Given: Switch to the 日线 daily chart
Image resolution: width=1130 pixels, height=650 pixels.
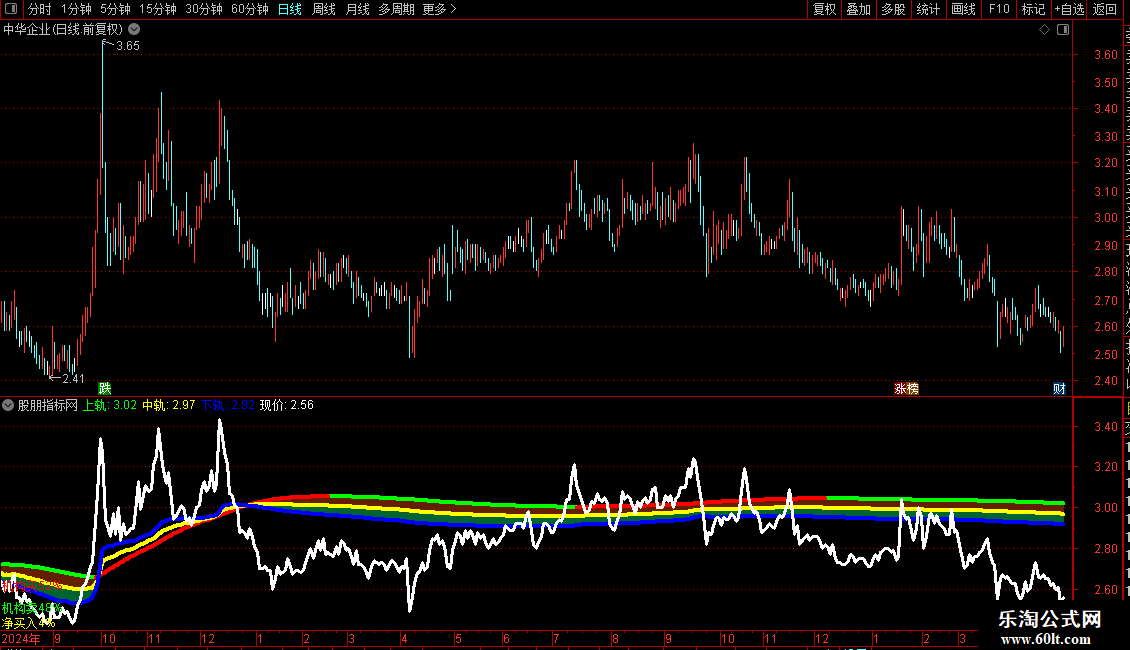Looking at the screenshot, I should tap(290, 9).
